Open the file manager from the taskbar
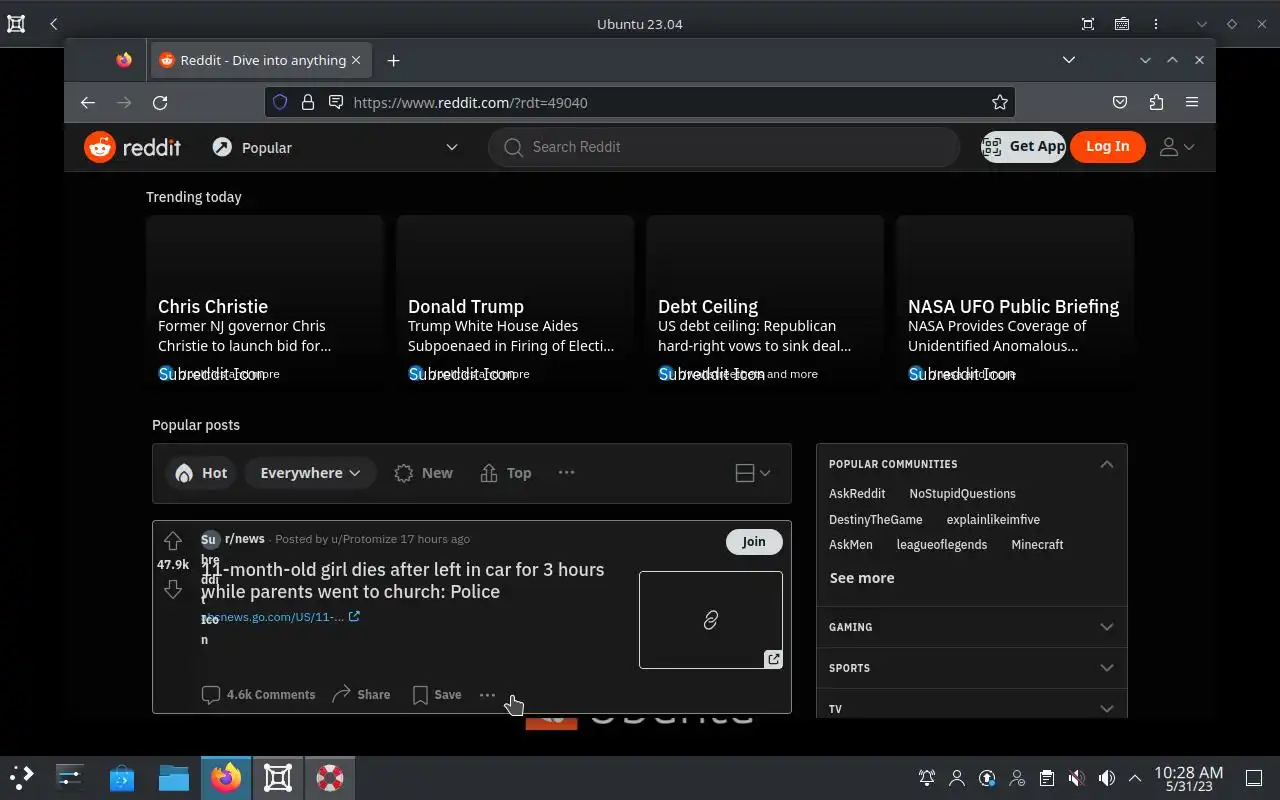 (x=174, y=777)
